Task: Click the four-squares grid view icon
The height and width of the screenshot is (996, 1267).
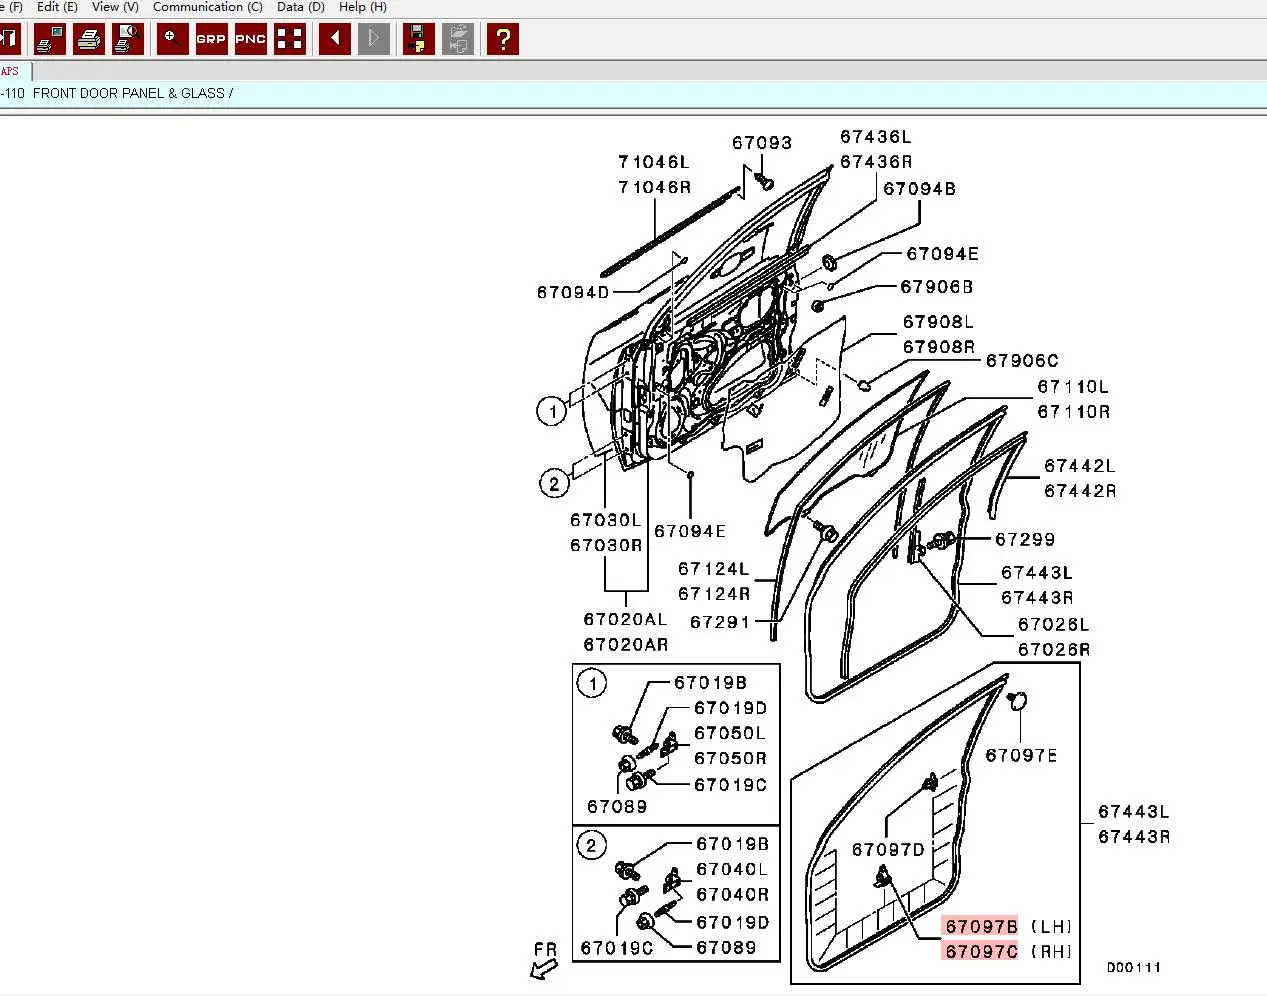Action: (290, 39)
